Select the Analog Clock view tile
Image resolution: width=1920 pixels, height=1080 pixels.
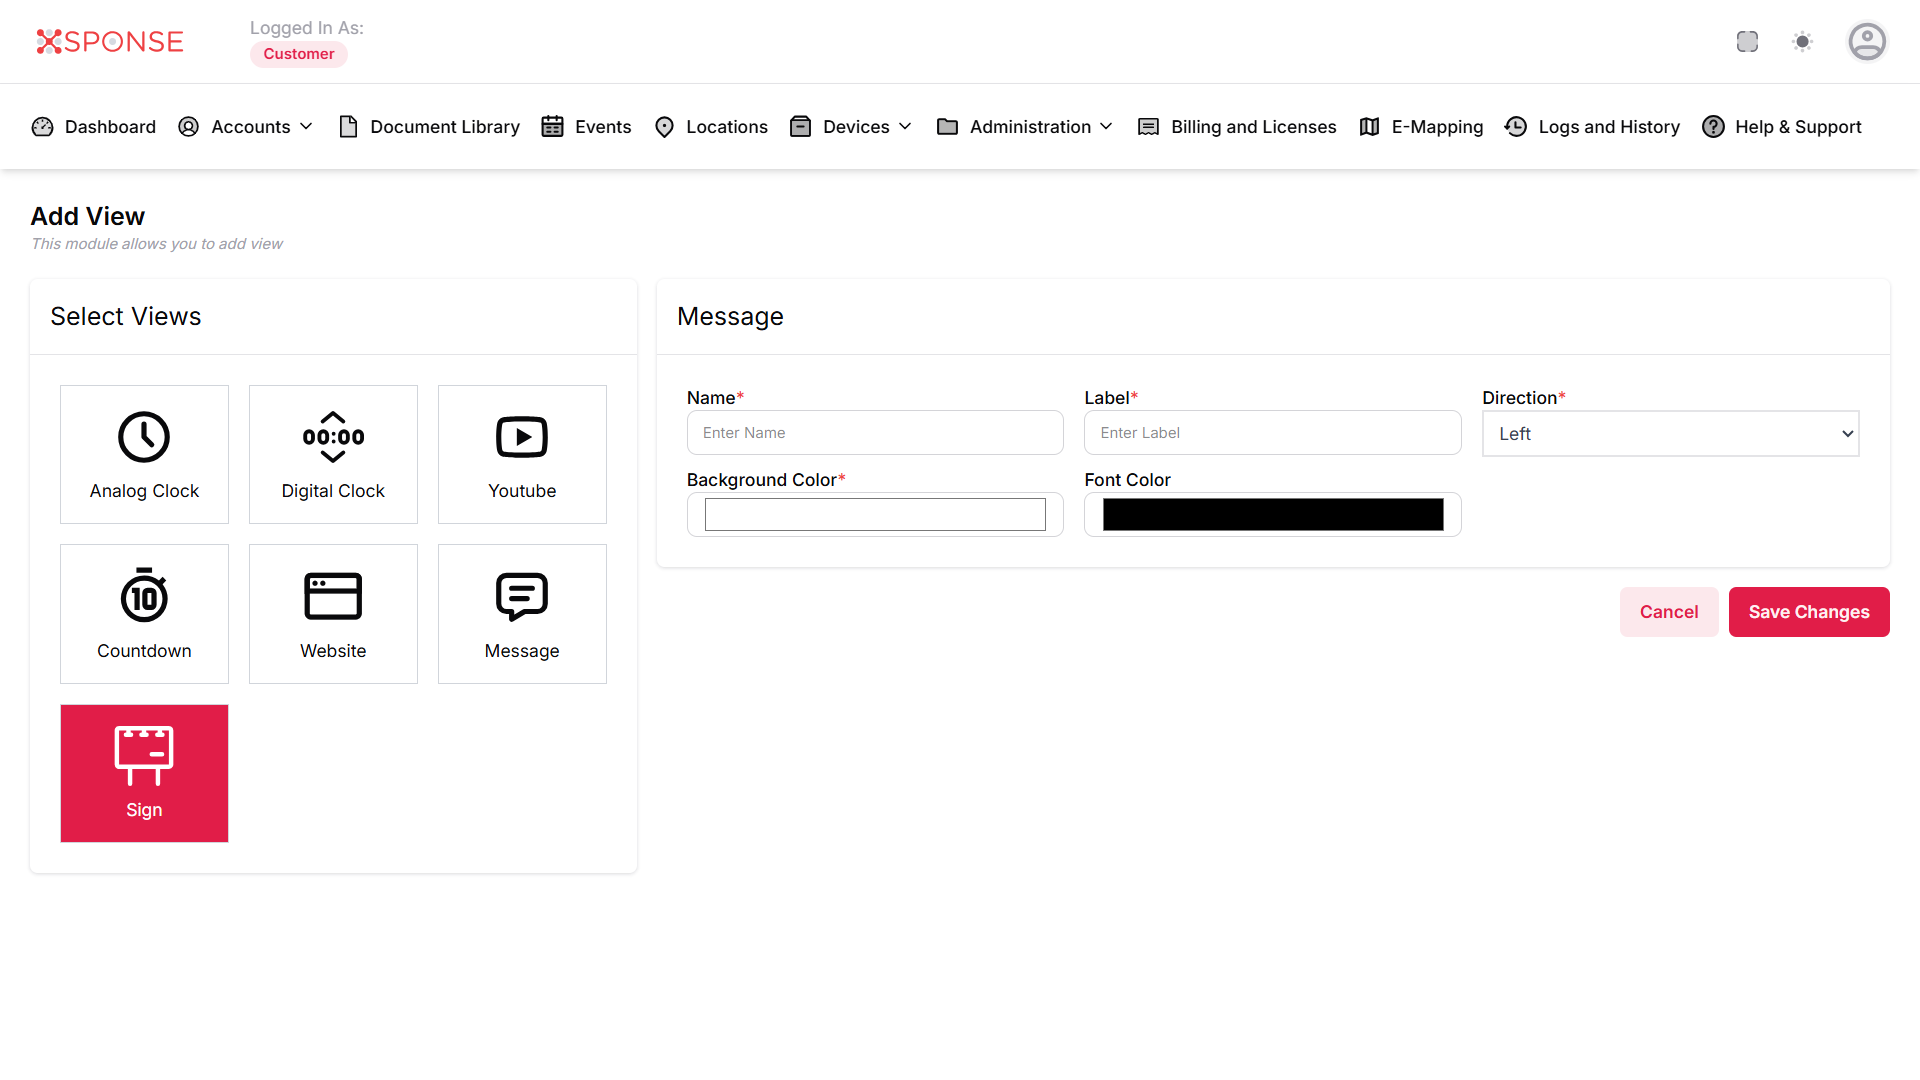pos(144,454)
